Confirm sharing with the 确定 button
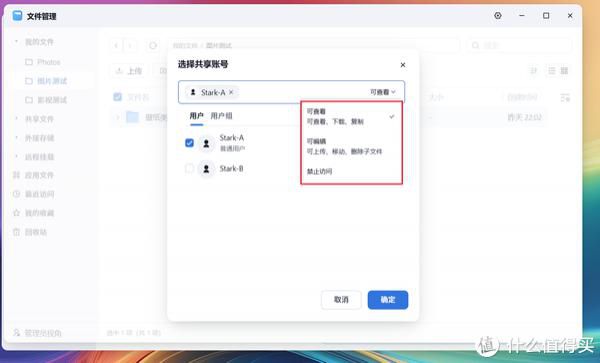This screenshot has width=600, height=363. (388, 300)
